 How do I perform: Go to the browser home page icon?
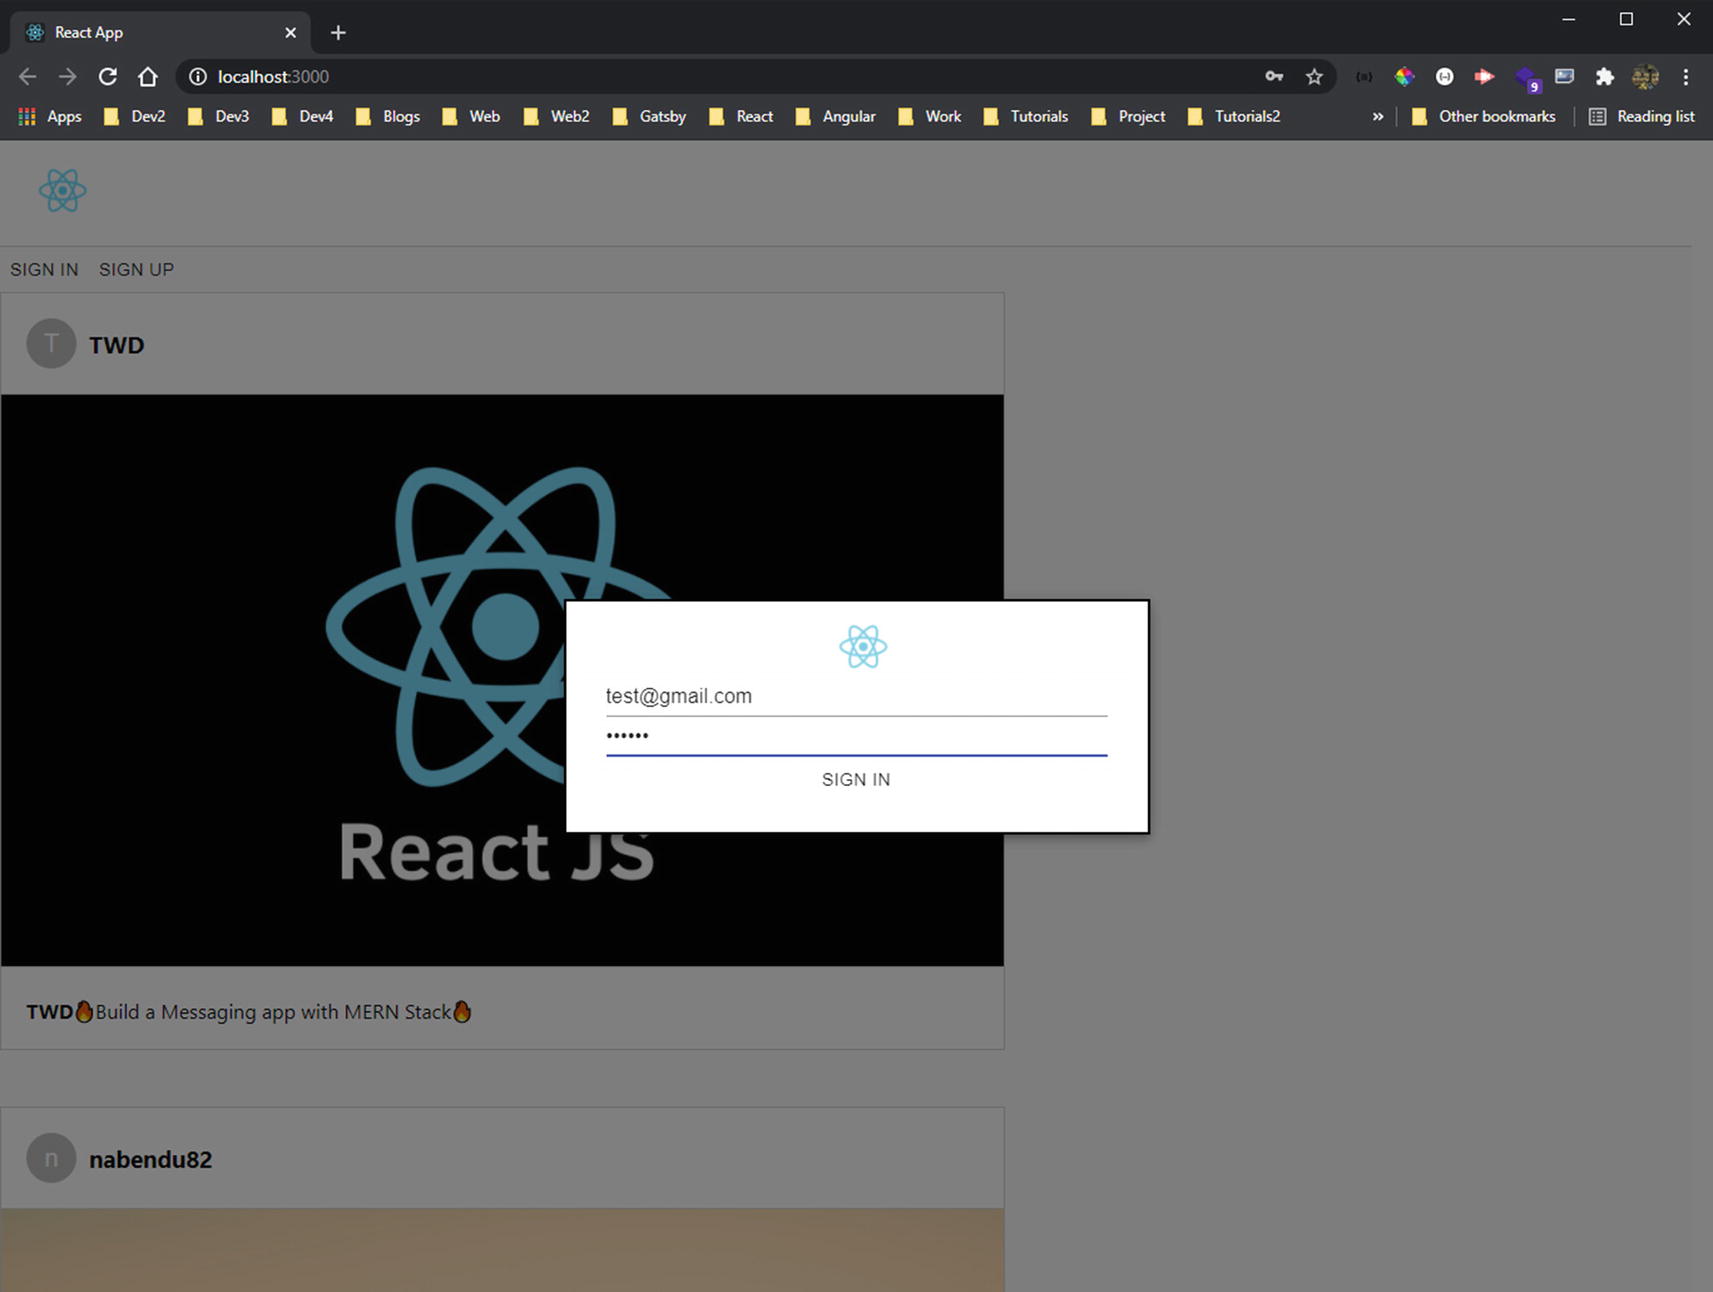coord(148,77)
